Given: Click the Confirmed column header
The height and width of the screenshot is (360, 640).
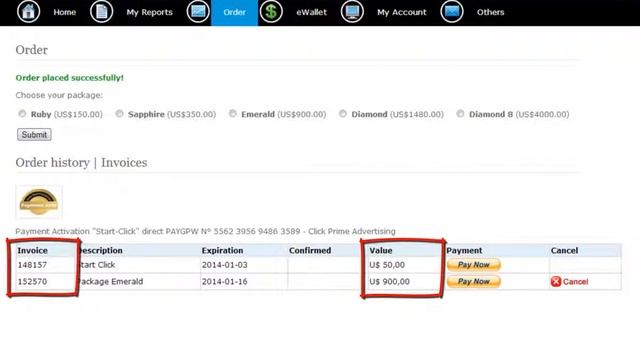Looking at the screenshot, I should point(310,250).
